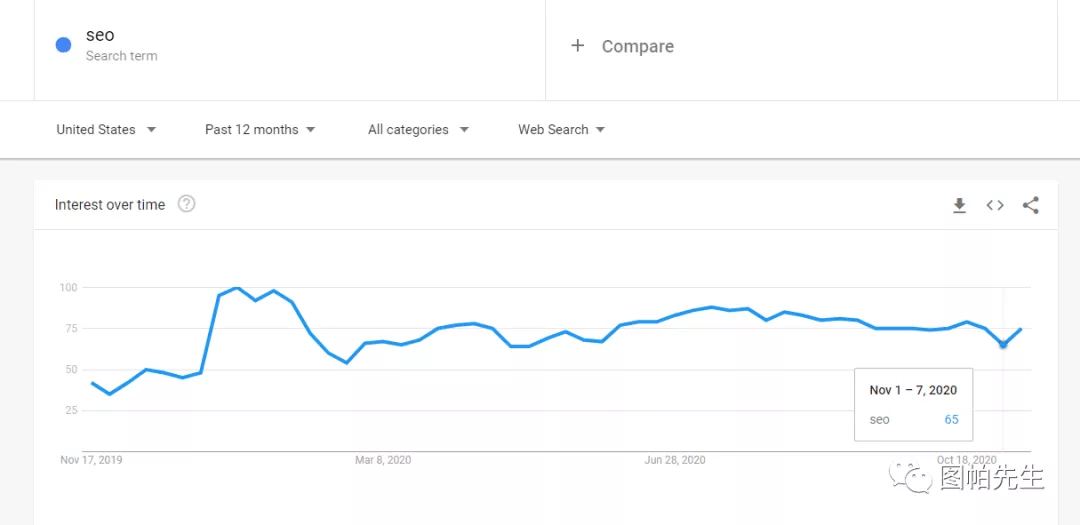1080x525 pixels.
Task: Click the Interest over time heading
Action: [x=110, y=205]
